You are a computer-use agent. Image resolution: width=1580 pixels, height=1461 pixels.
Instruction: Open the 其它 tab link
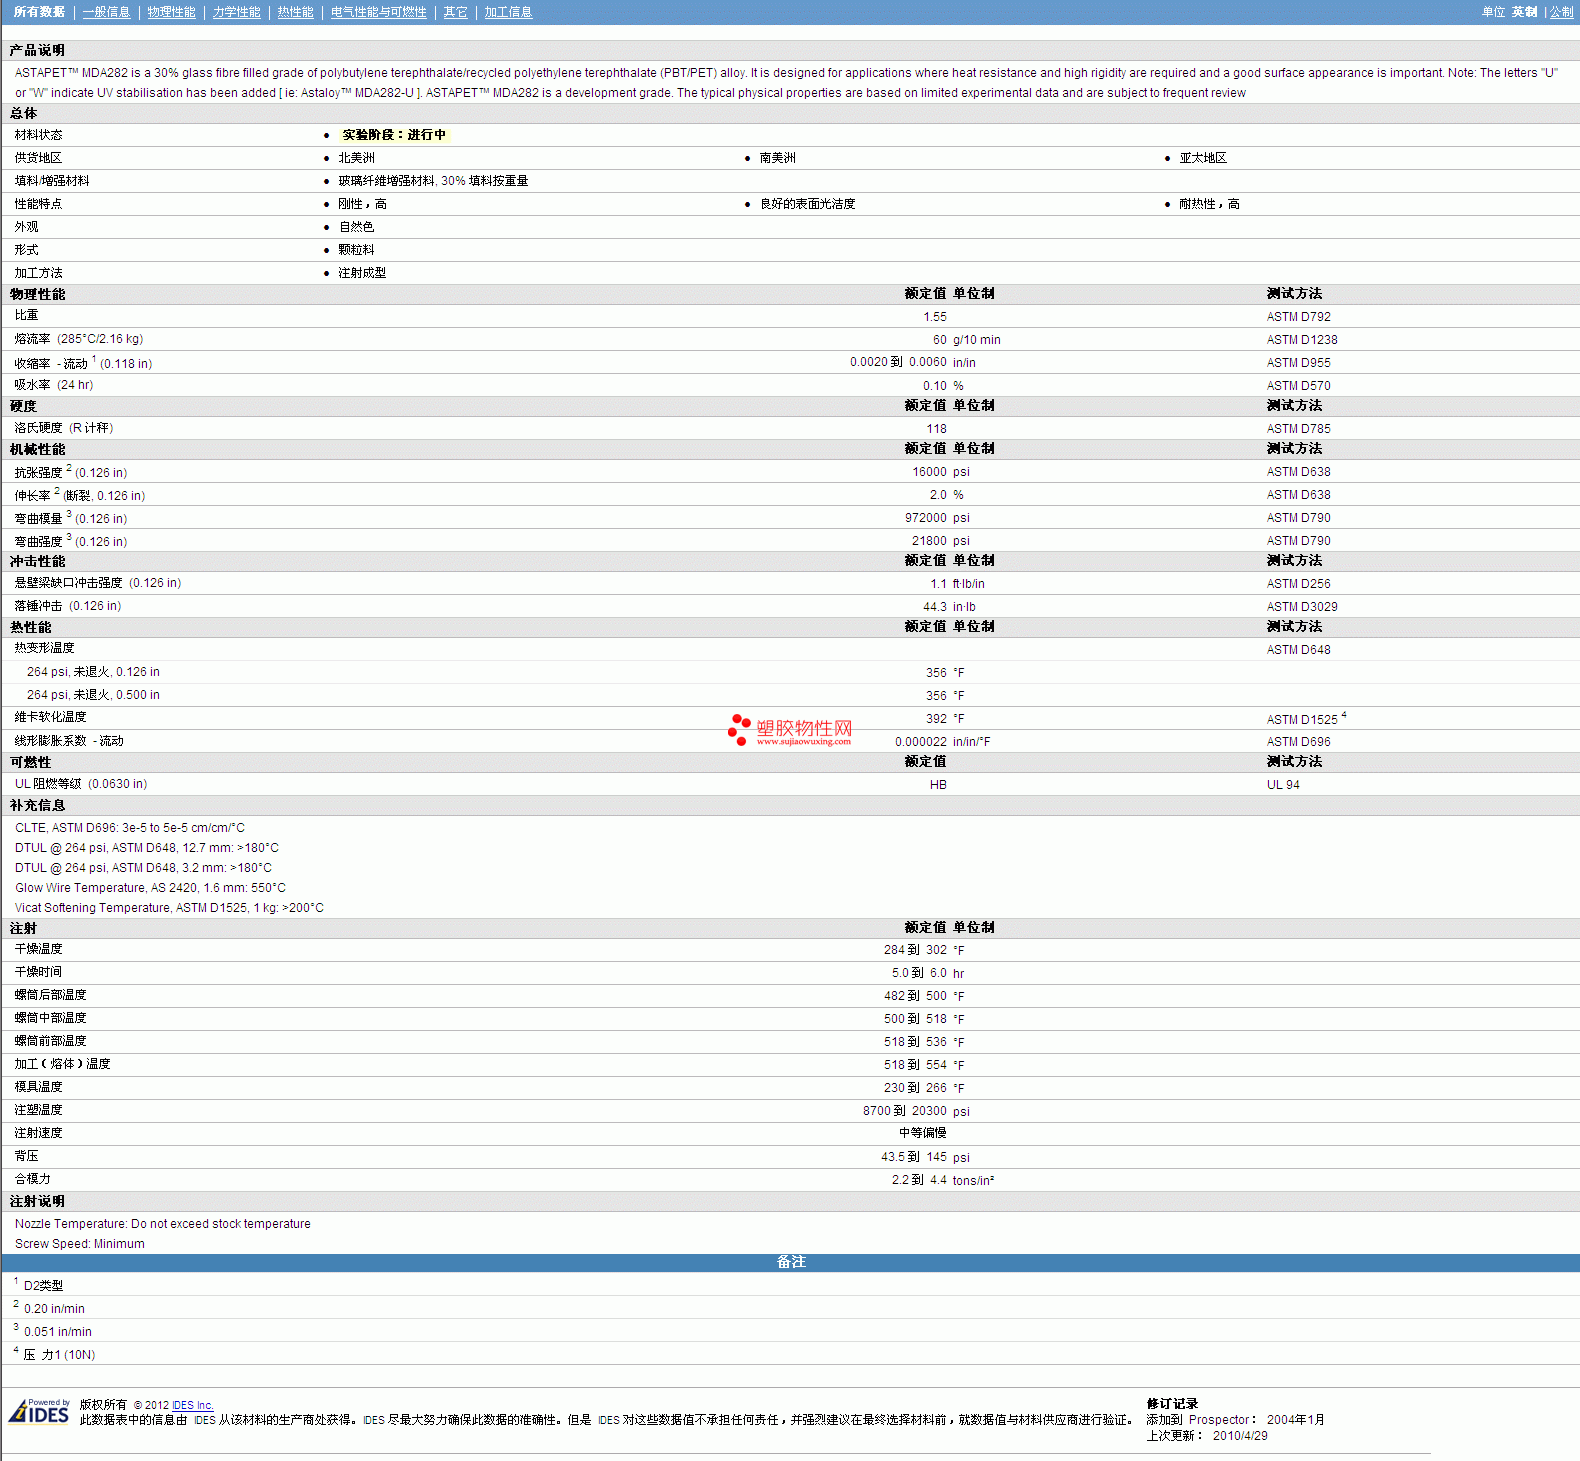[455, 12]
